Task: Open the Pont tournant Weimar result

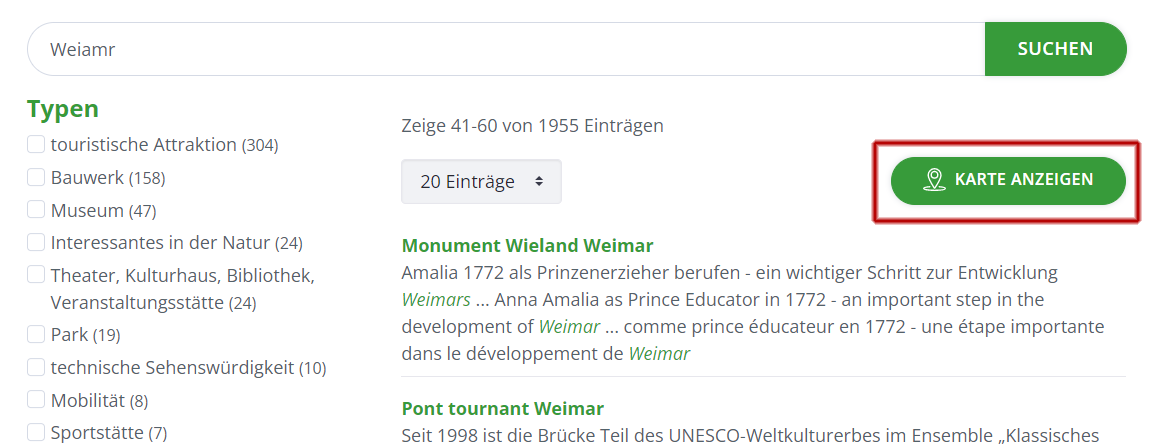Action: tap(503, 409)
